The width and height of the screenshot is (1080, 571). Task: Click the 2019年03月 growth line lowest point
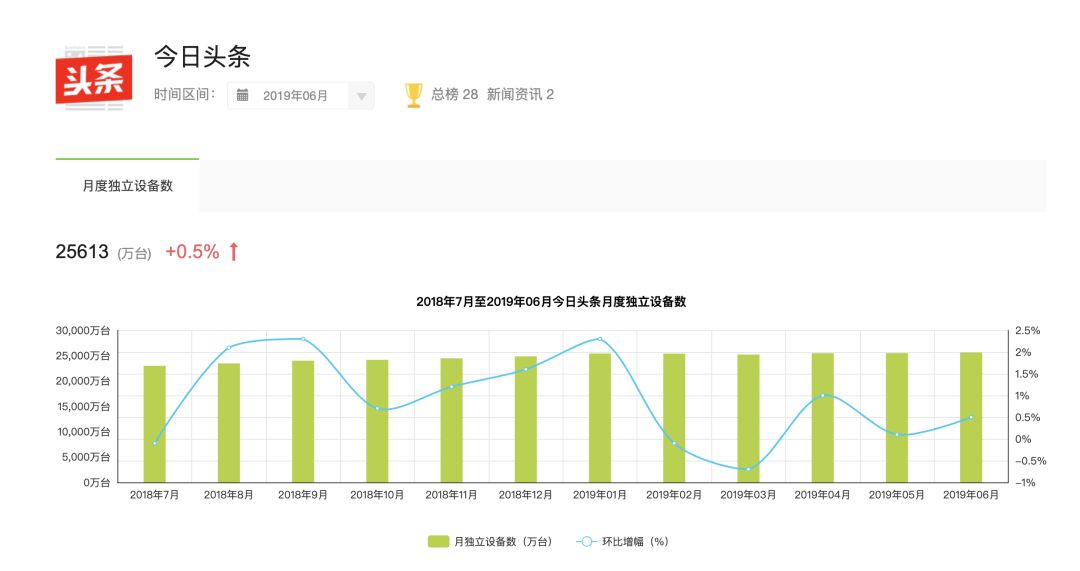pyautogui.click(x=748, y=469)
